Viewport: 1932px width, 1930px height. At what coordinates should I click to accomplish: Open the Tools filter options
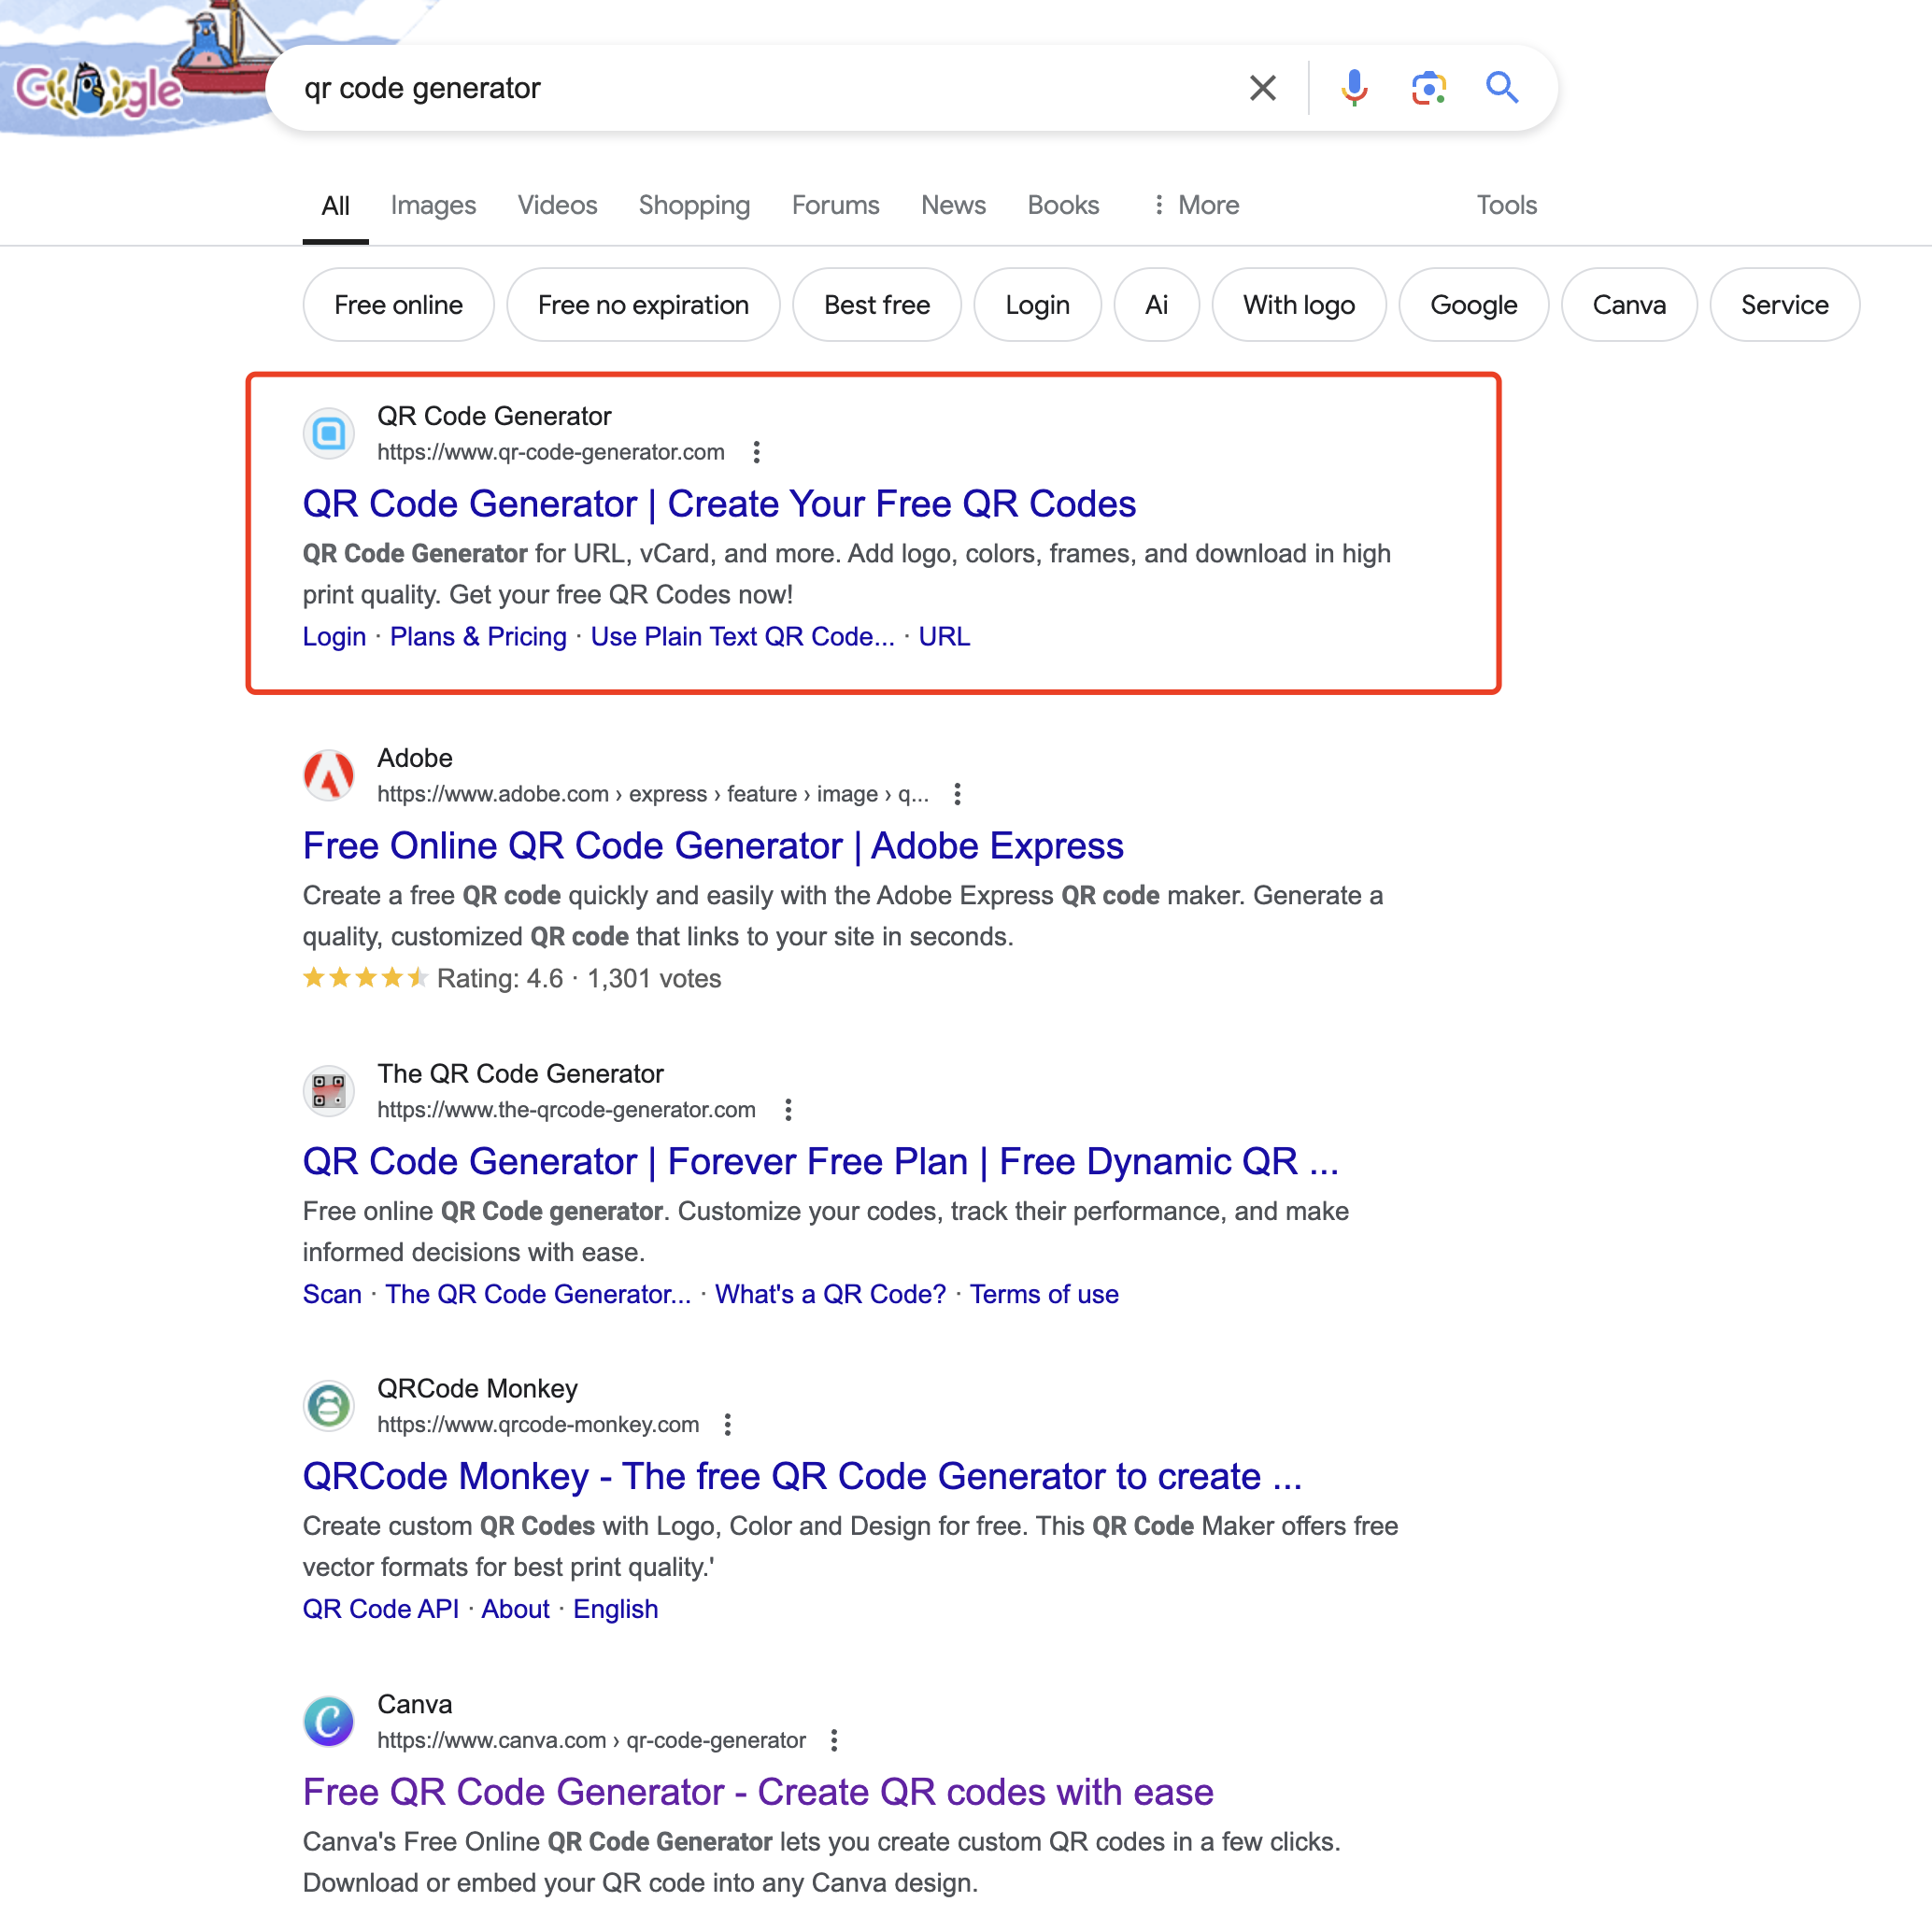[1506, 205]
